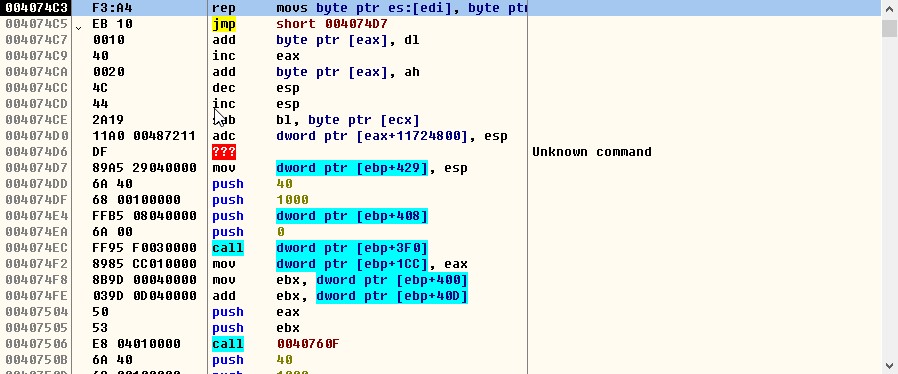This screenshot has height=374, width=898.
Task: Click hex bytes 039D 0D040000
Action: point(144,296)
